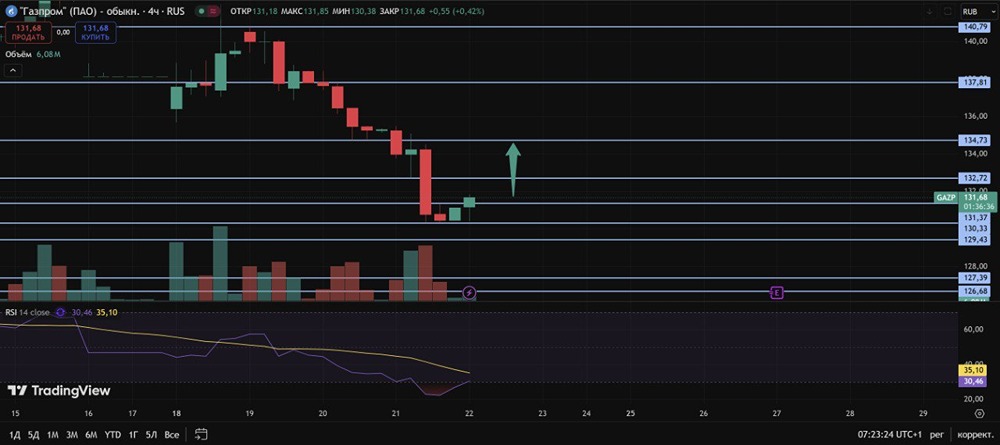Select the YTD time range
Image resolution: width=1000 pixels, height=445 pixels.
(x=114, y=435)
